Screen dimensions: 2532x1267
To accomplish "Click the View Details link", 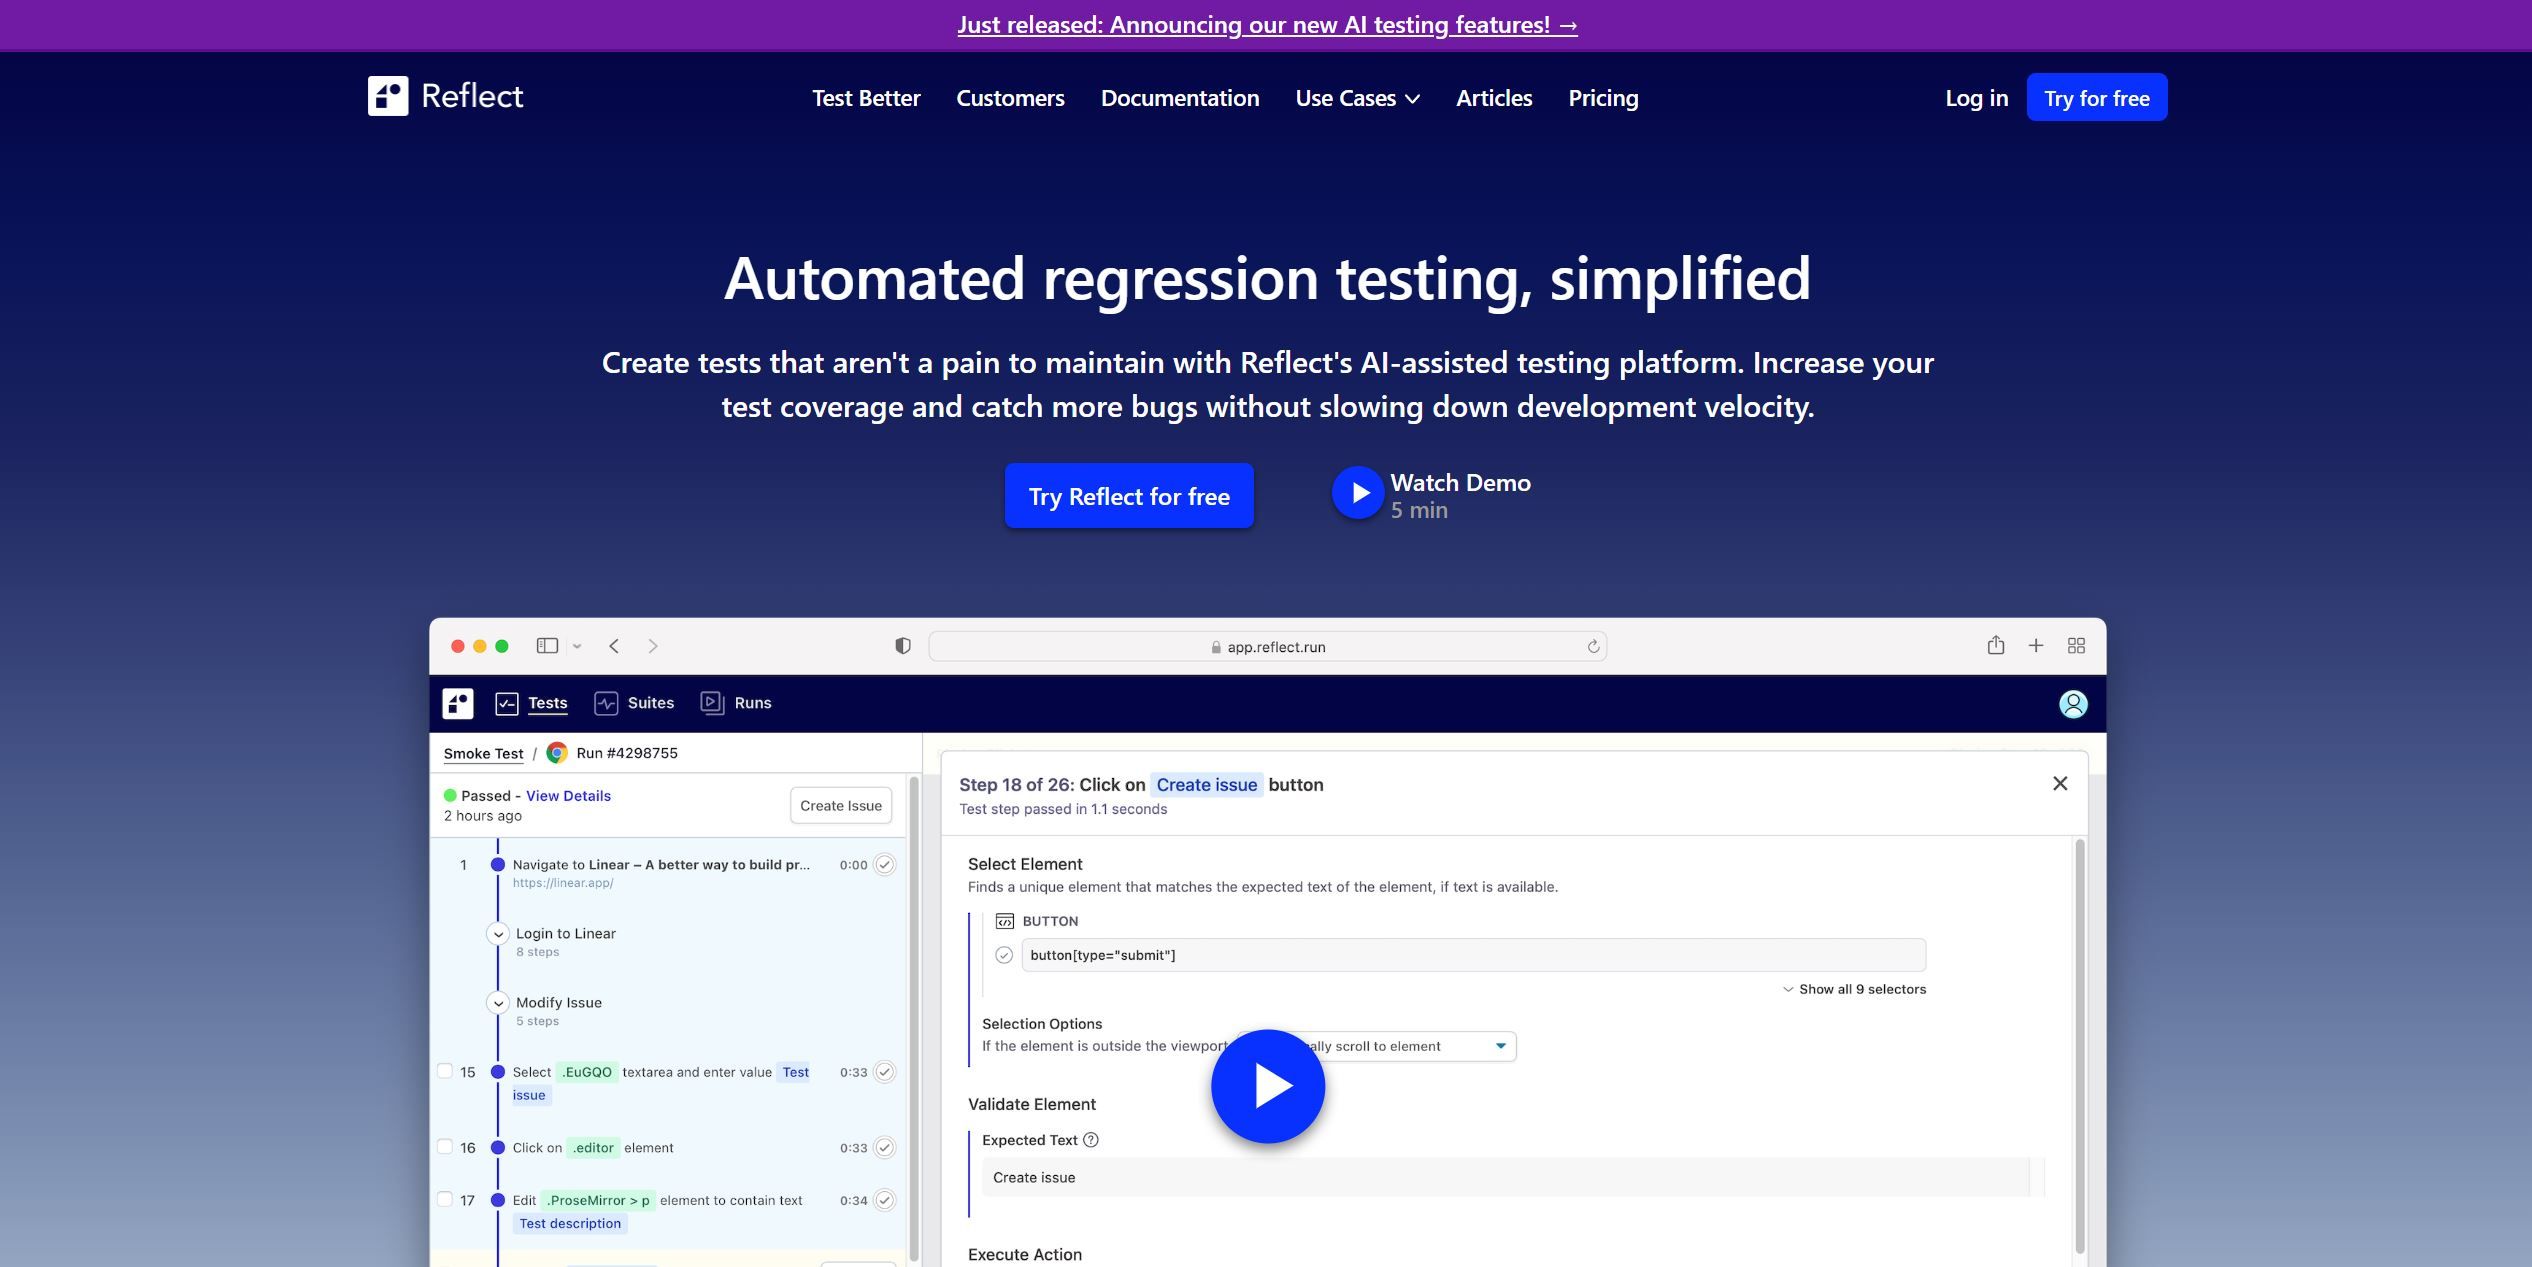I will click(x=569, y=795).
